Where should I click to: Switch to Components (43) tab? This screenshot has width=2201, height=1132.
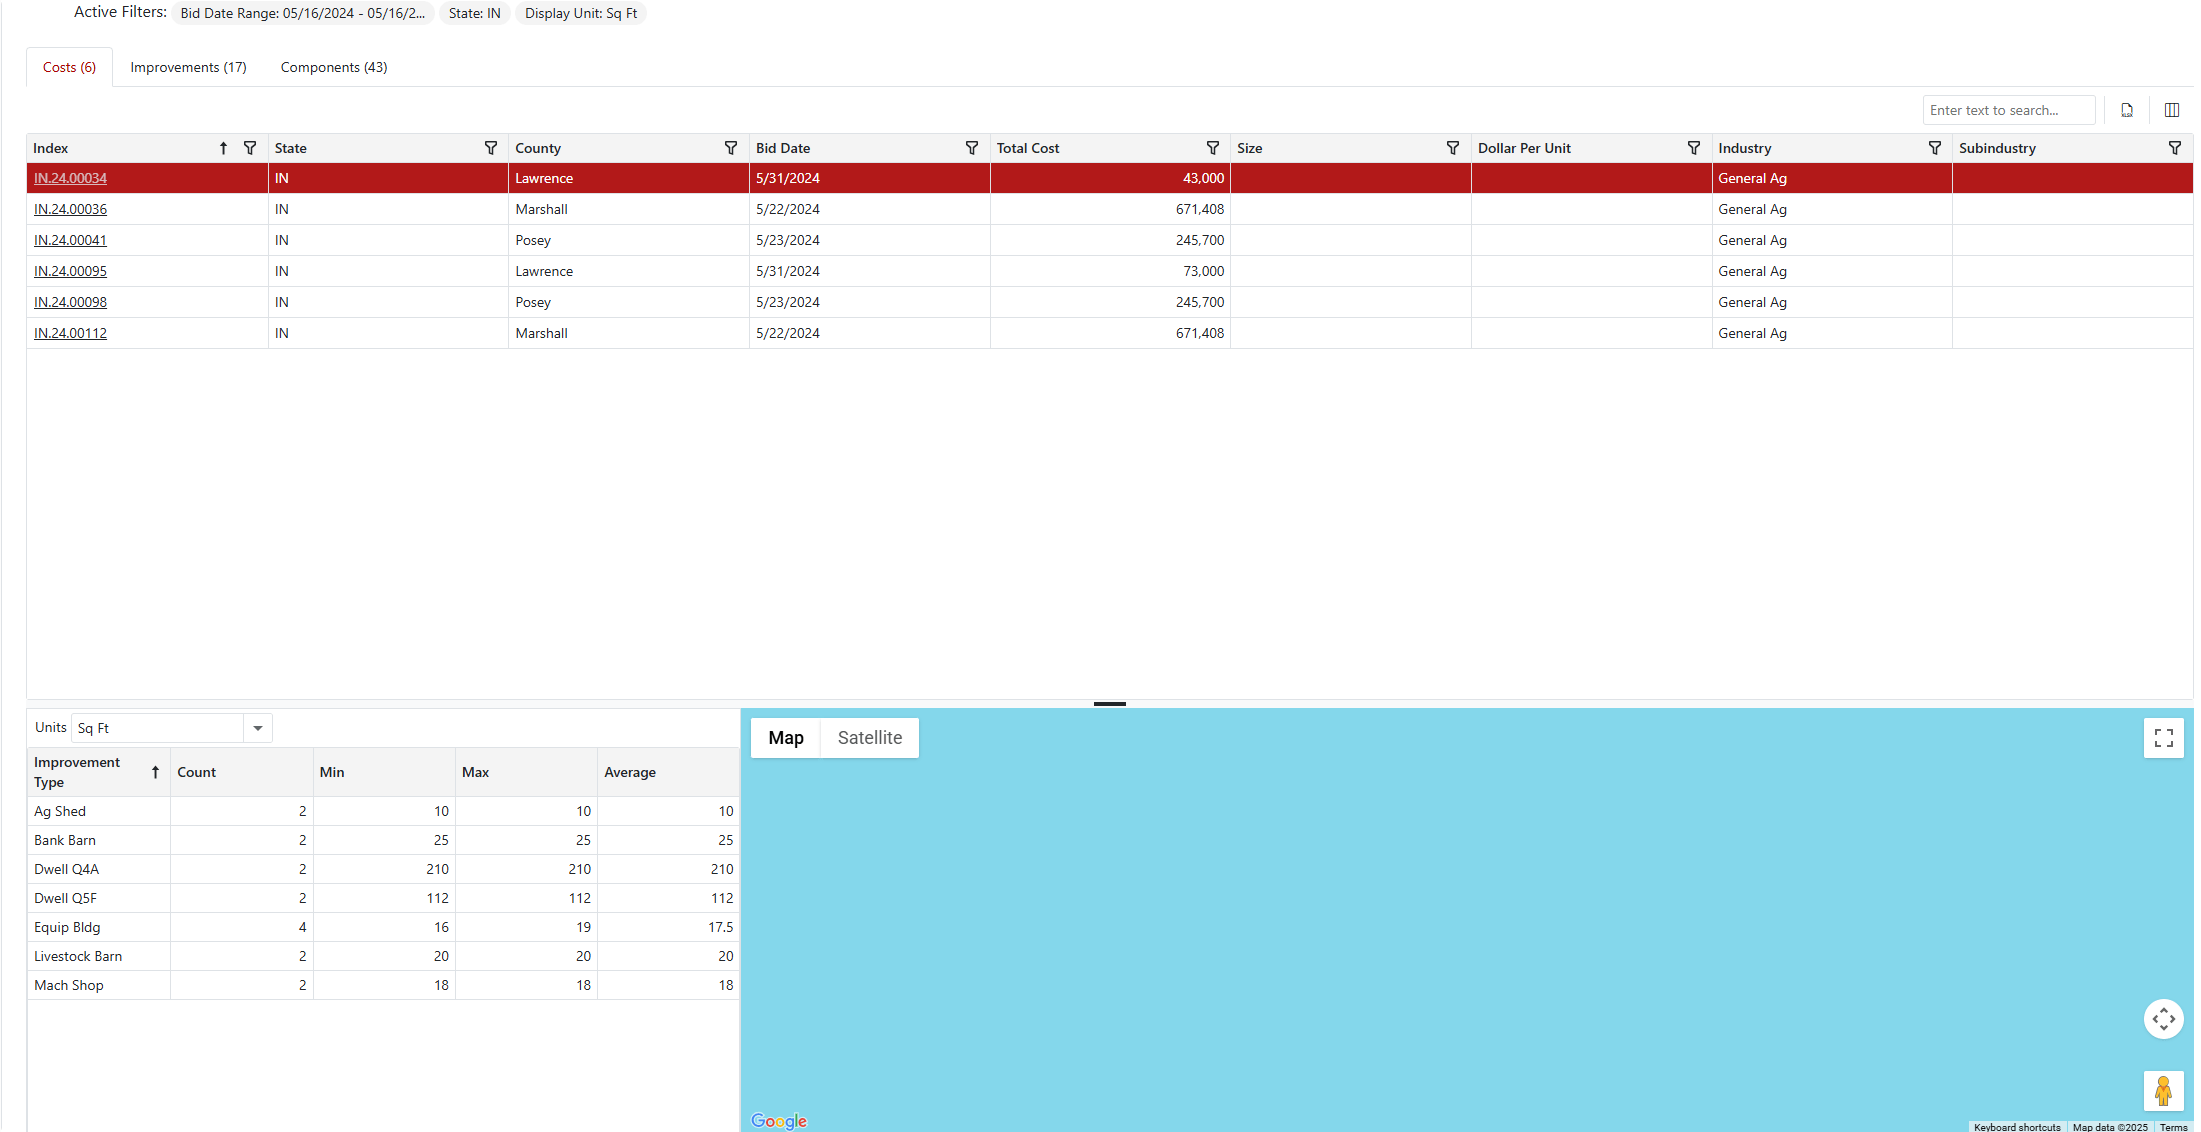point(334,67)
